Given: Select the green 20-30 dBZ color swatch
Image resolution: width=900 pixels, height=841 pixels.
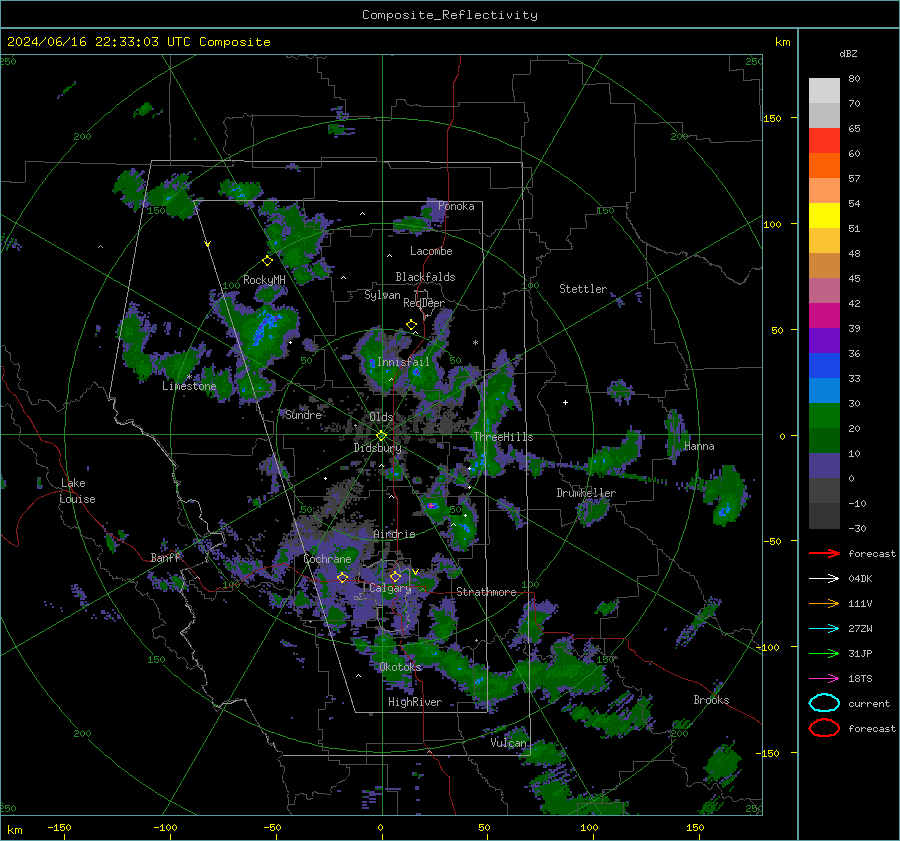Looking at the screenshot, I should (824, 416).
